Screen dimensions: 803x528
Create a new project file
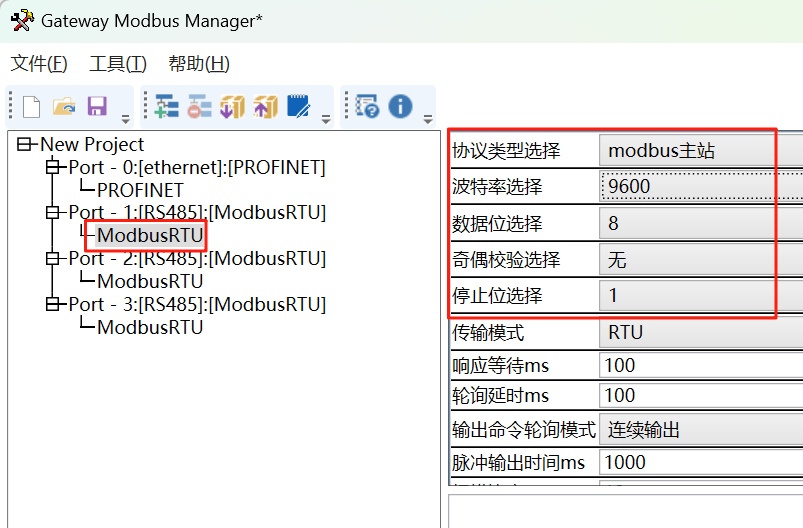coord(31,107)
